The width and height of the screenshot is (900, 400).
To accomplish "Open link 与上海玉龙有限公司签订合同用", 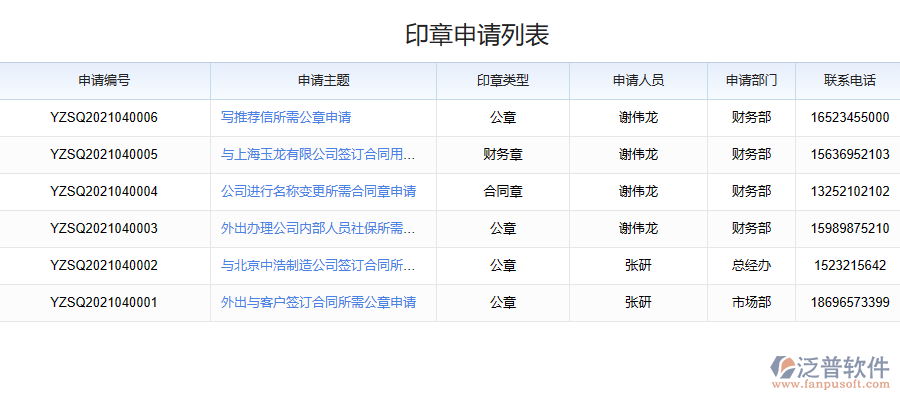I will click(317, 154).
